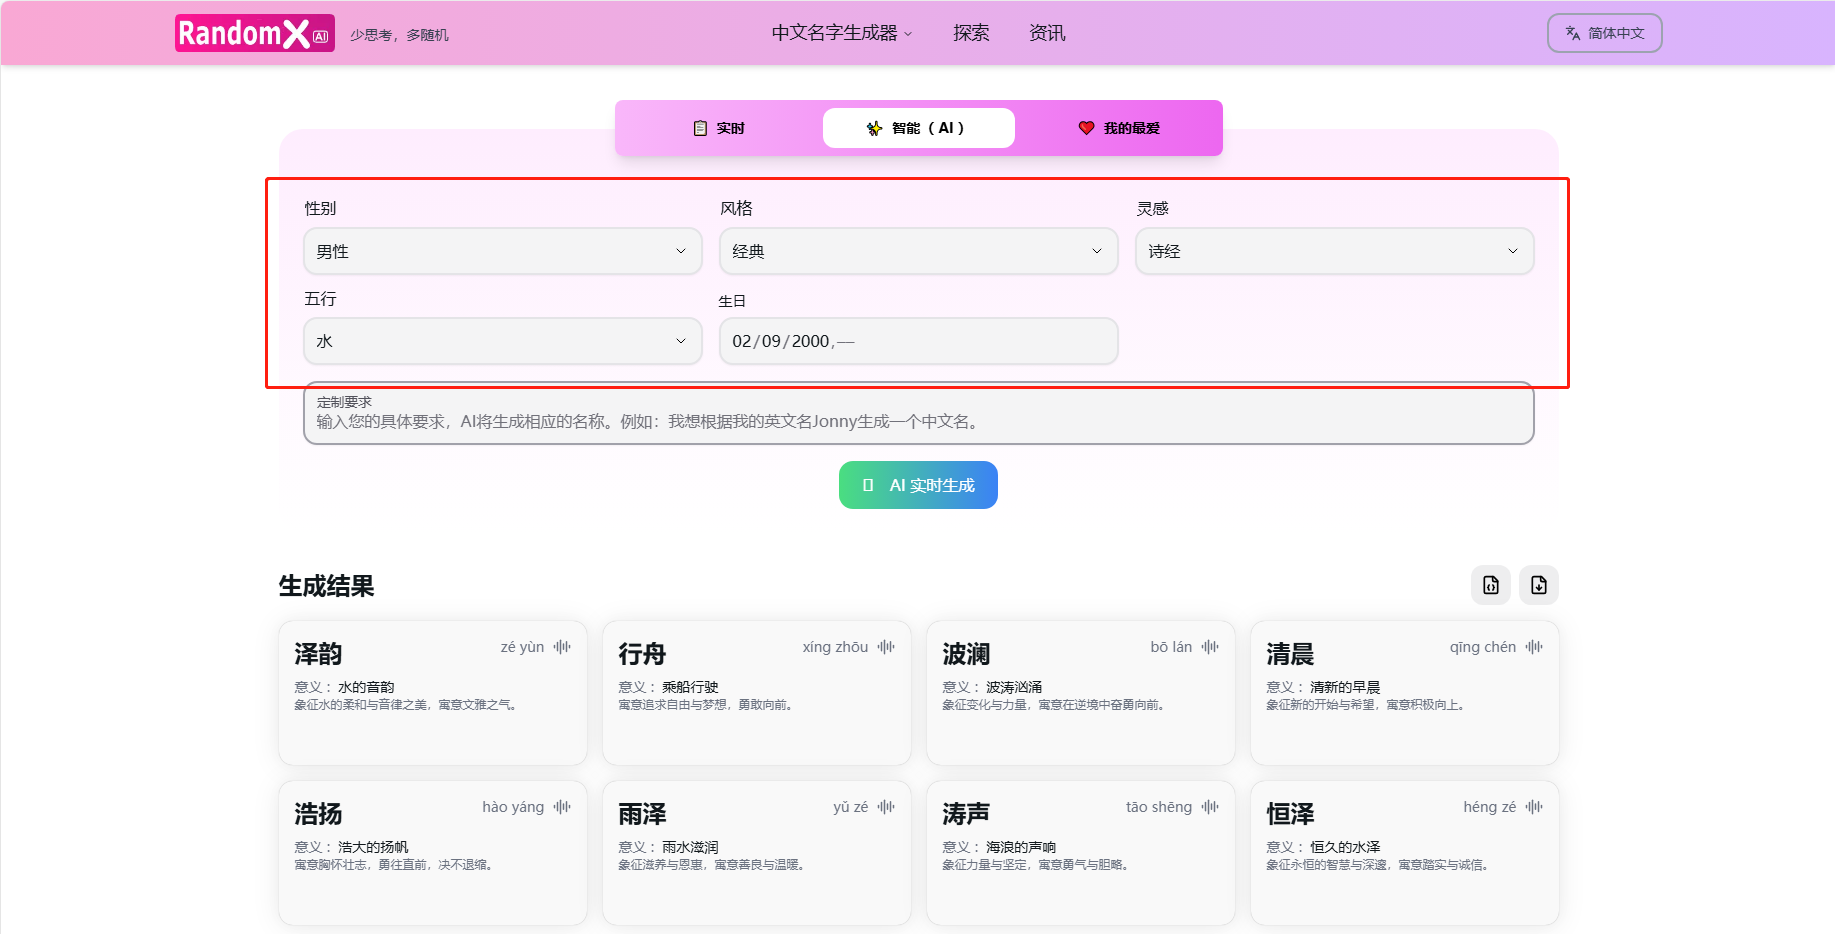
Task: Open the 探索 menu item
Action: tap(970, 33)
